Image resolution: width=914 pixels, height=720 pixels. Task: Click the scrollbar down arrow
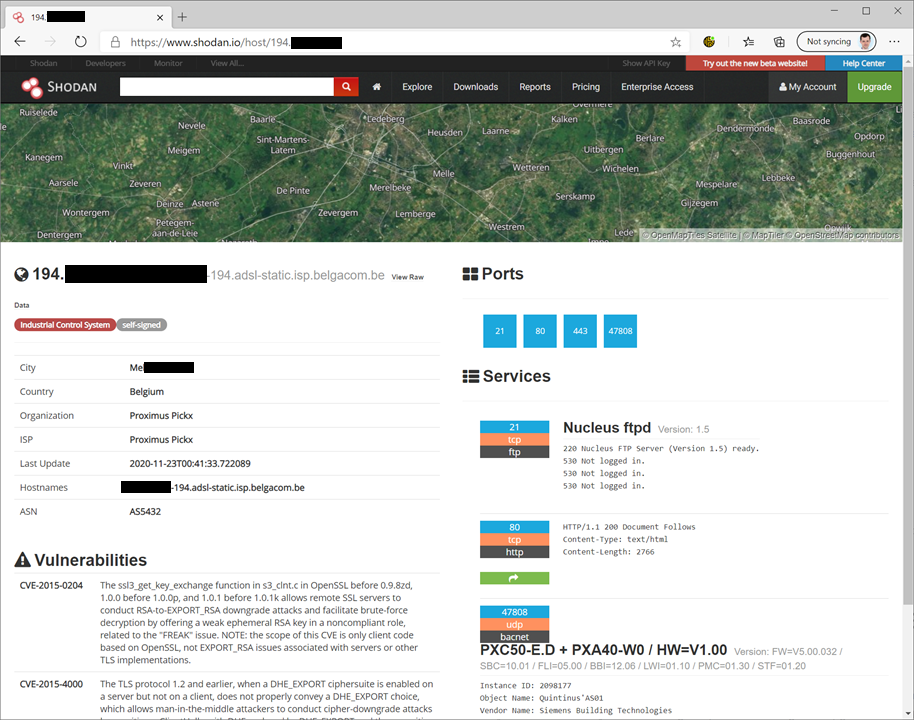pyautogui.click(x=908, y=714)
